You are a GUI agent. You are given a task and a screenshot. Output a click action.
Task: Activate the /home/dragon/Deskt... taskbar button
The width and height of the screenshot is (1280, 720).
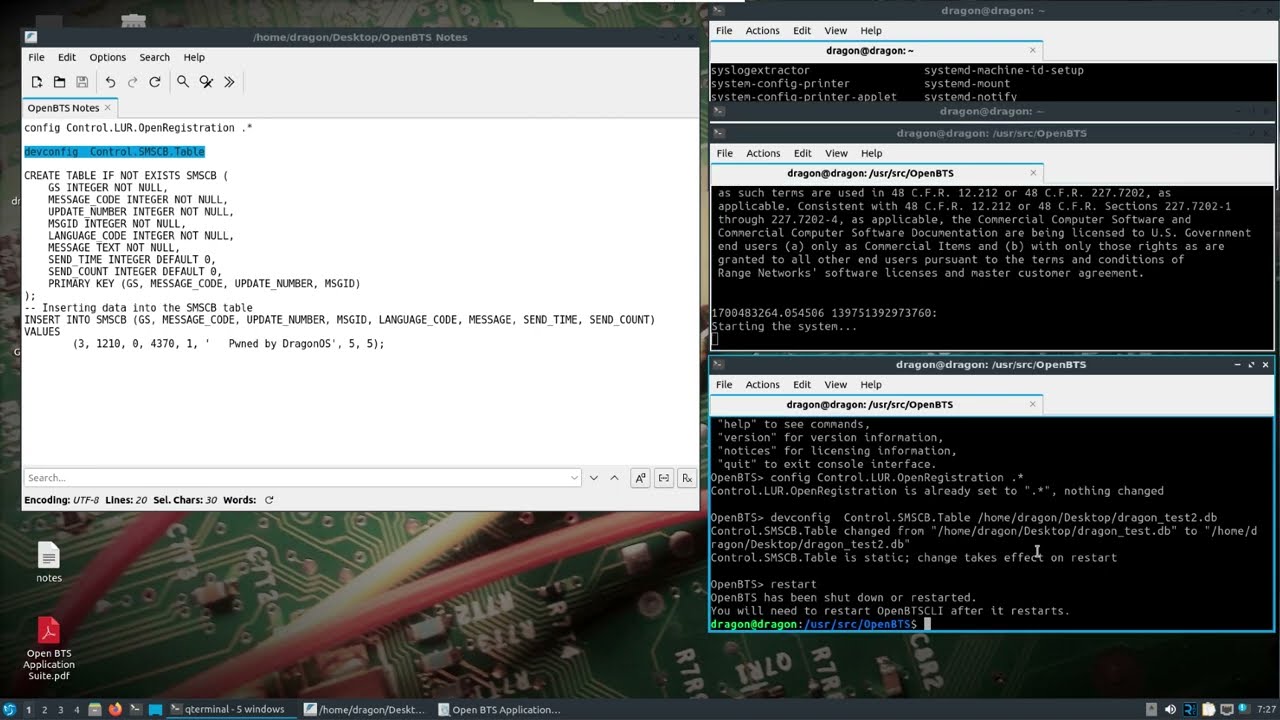[x=365, y=710]
